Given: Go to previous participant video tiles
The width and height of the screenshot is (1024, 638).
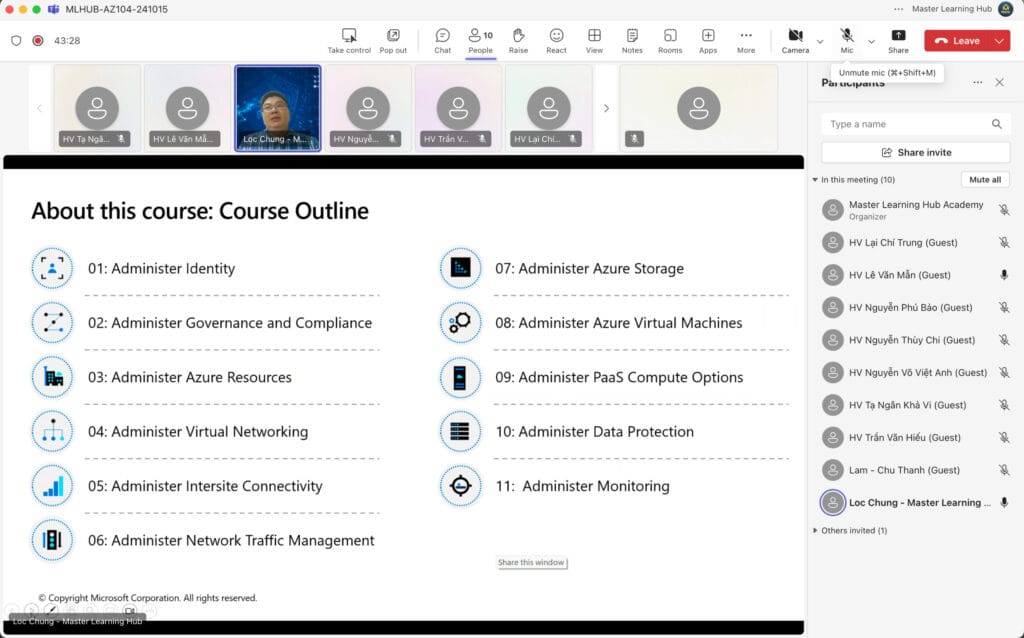Looking at the screenshot, I should pyautogui.click(x=39, y=108).
